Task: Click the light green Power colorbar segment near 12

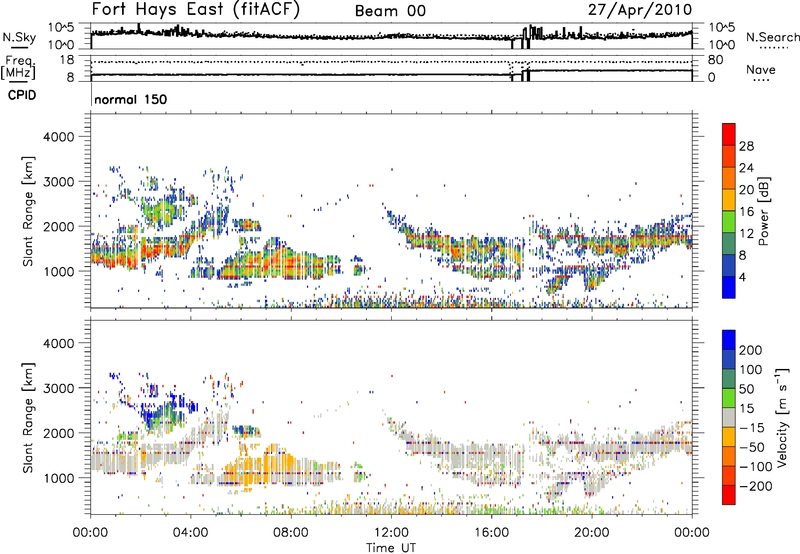Action: tap(729, 221)
